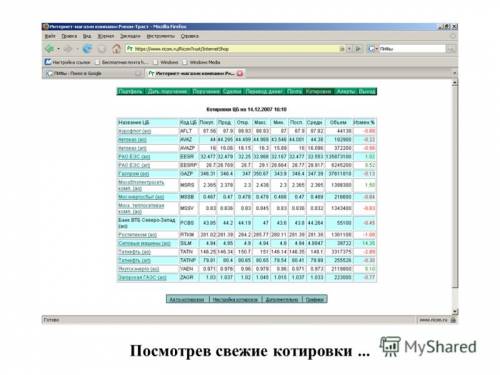The height and width of the screenshot is (375, 500).
Task: Open the Back button history dropdown
Action: [x=59, y=49]
